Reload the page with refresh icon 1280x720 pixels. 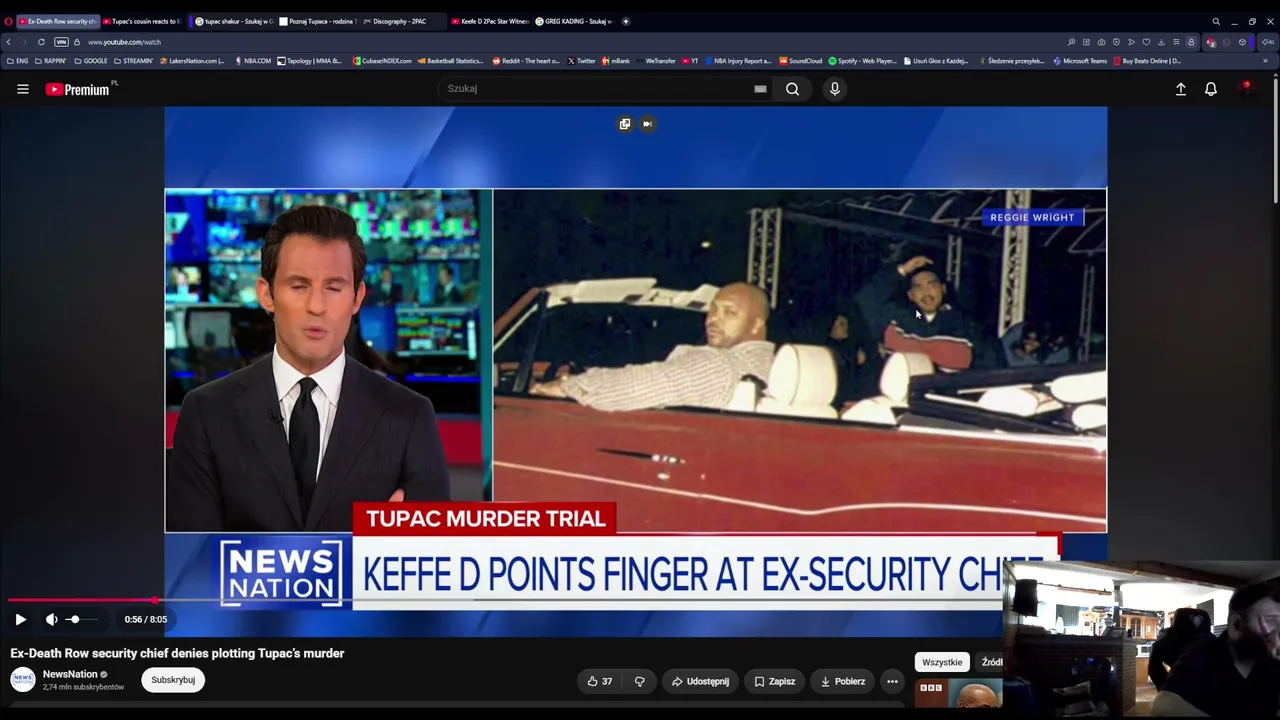pos(41,42)
